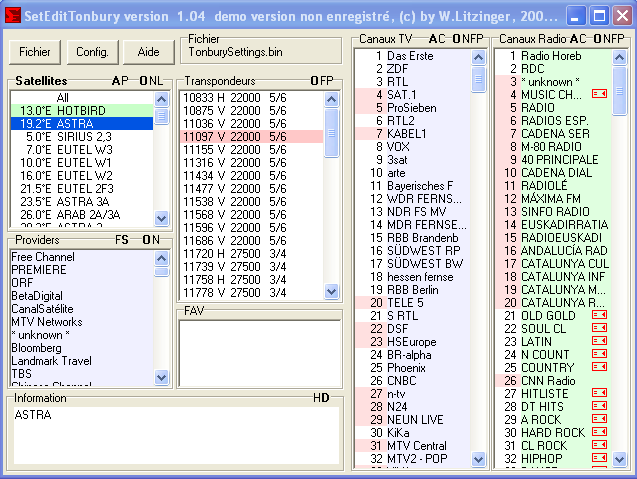Click the encryption icon beside DT HITS

599,406
